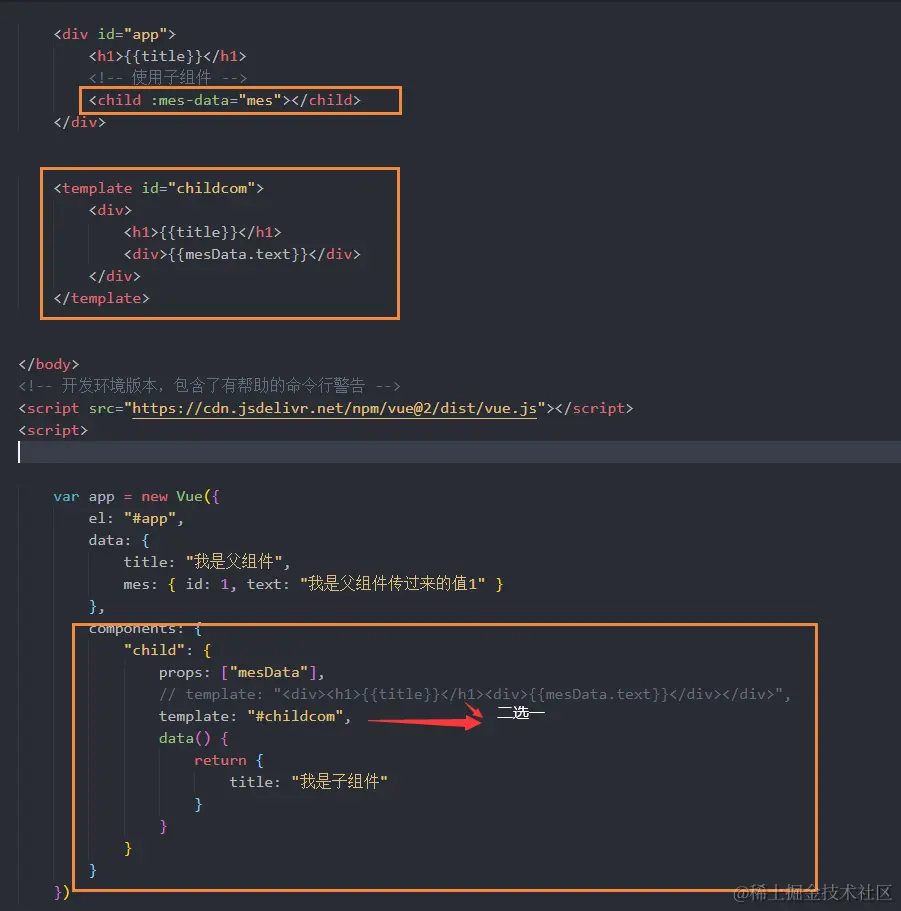Screen dimensions: 901x911
Task: Click the CDN URL in script src
Action: (335, 408)
